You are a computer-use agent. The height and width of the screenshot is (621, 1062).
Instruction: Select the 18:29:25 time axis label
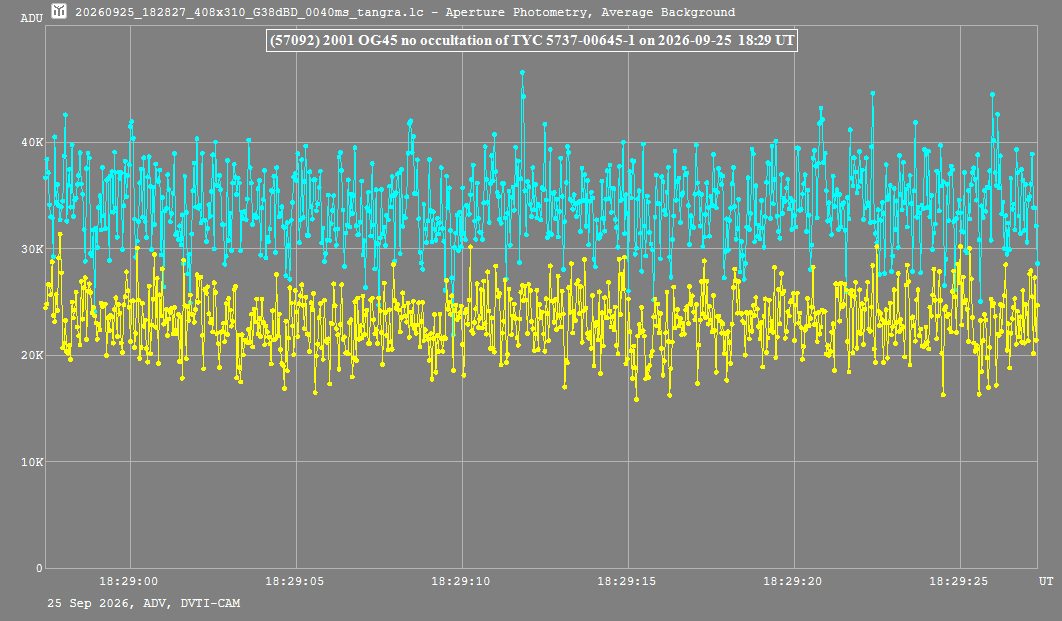click(958, 581)
